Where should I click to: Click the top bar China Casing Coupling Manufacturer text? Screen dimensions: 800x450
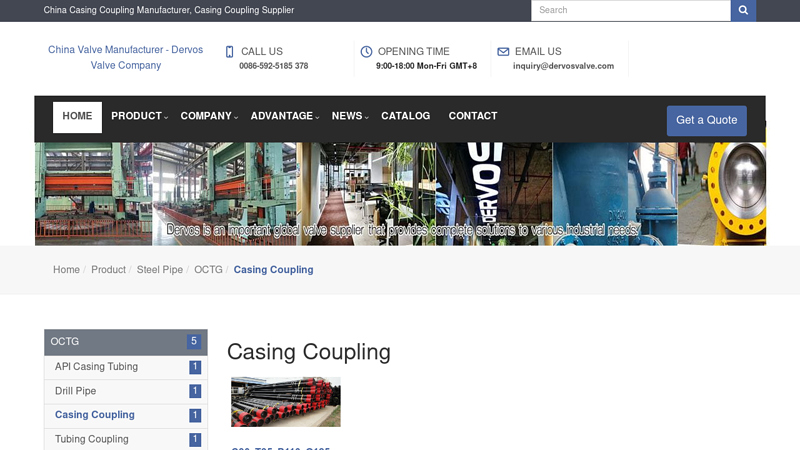(168, 10)
